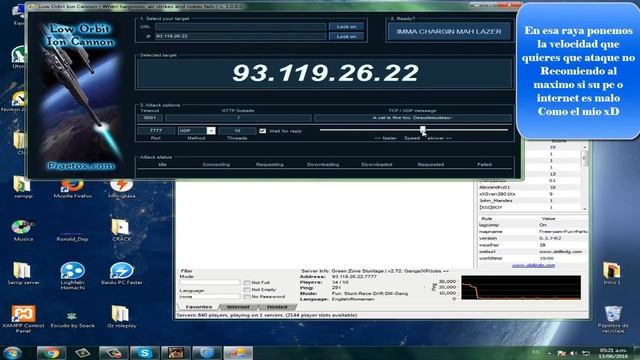Click the Mode filter text field
The image size is (640, 360).
click(x=210, y=282)
